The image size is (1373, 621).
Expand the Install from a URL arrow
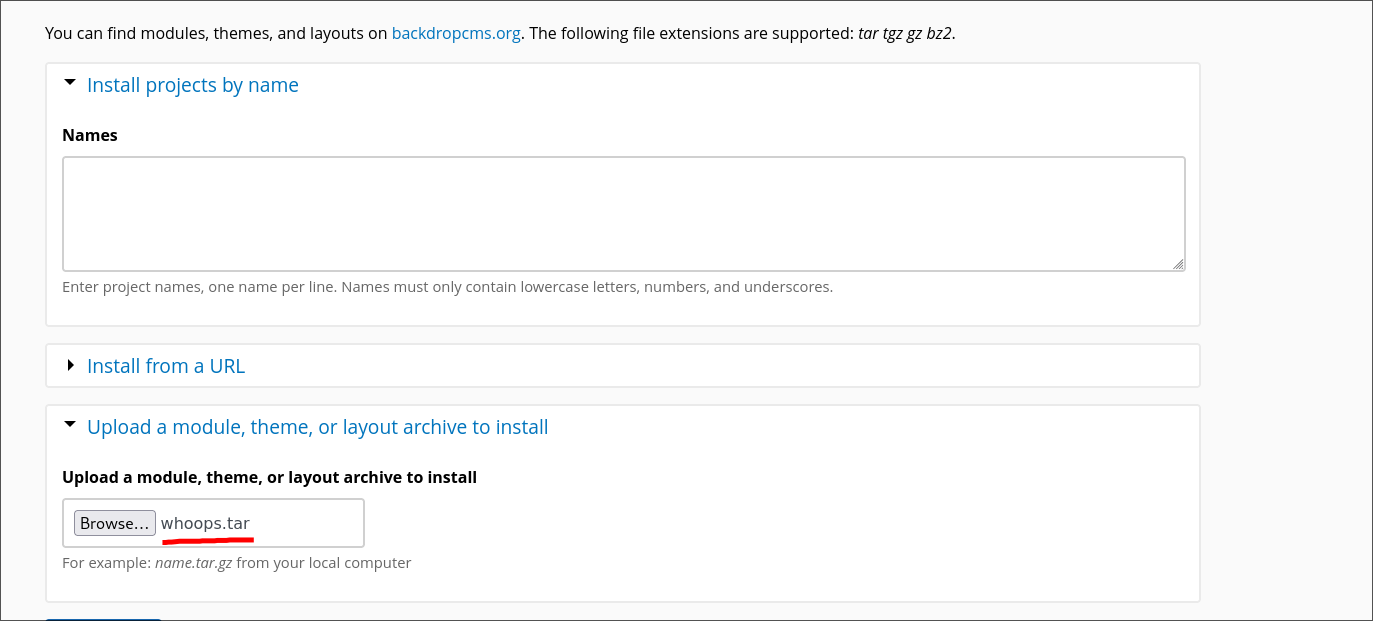pos(70,365)
